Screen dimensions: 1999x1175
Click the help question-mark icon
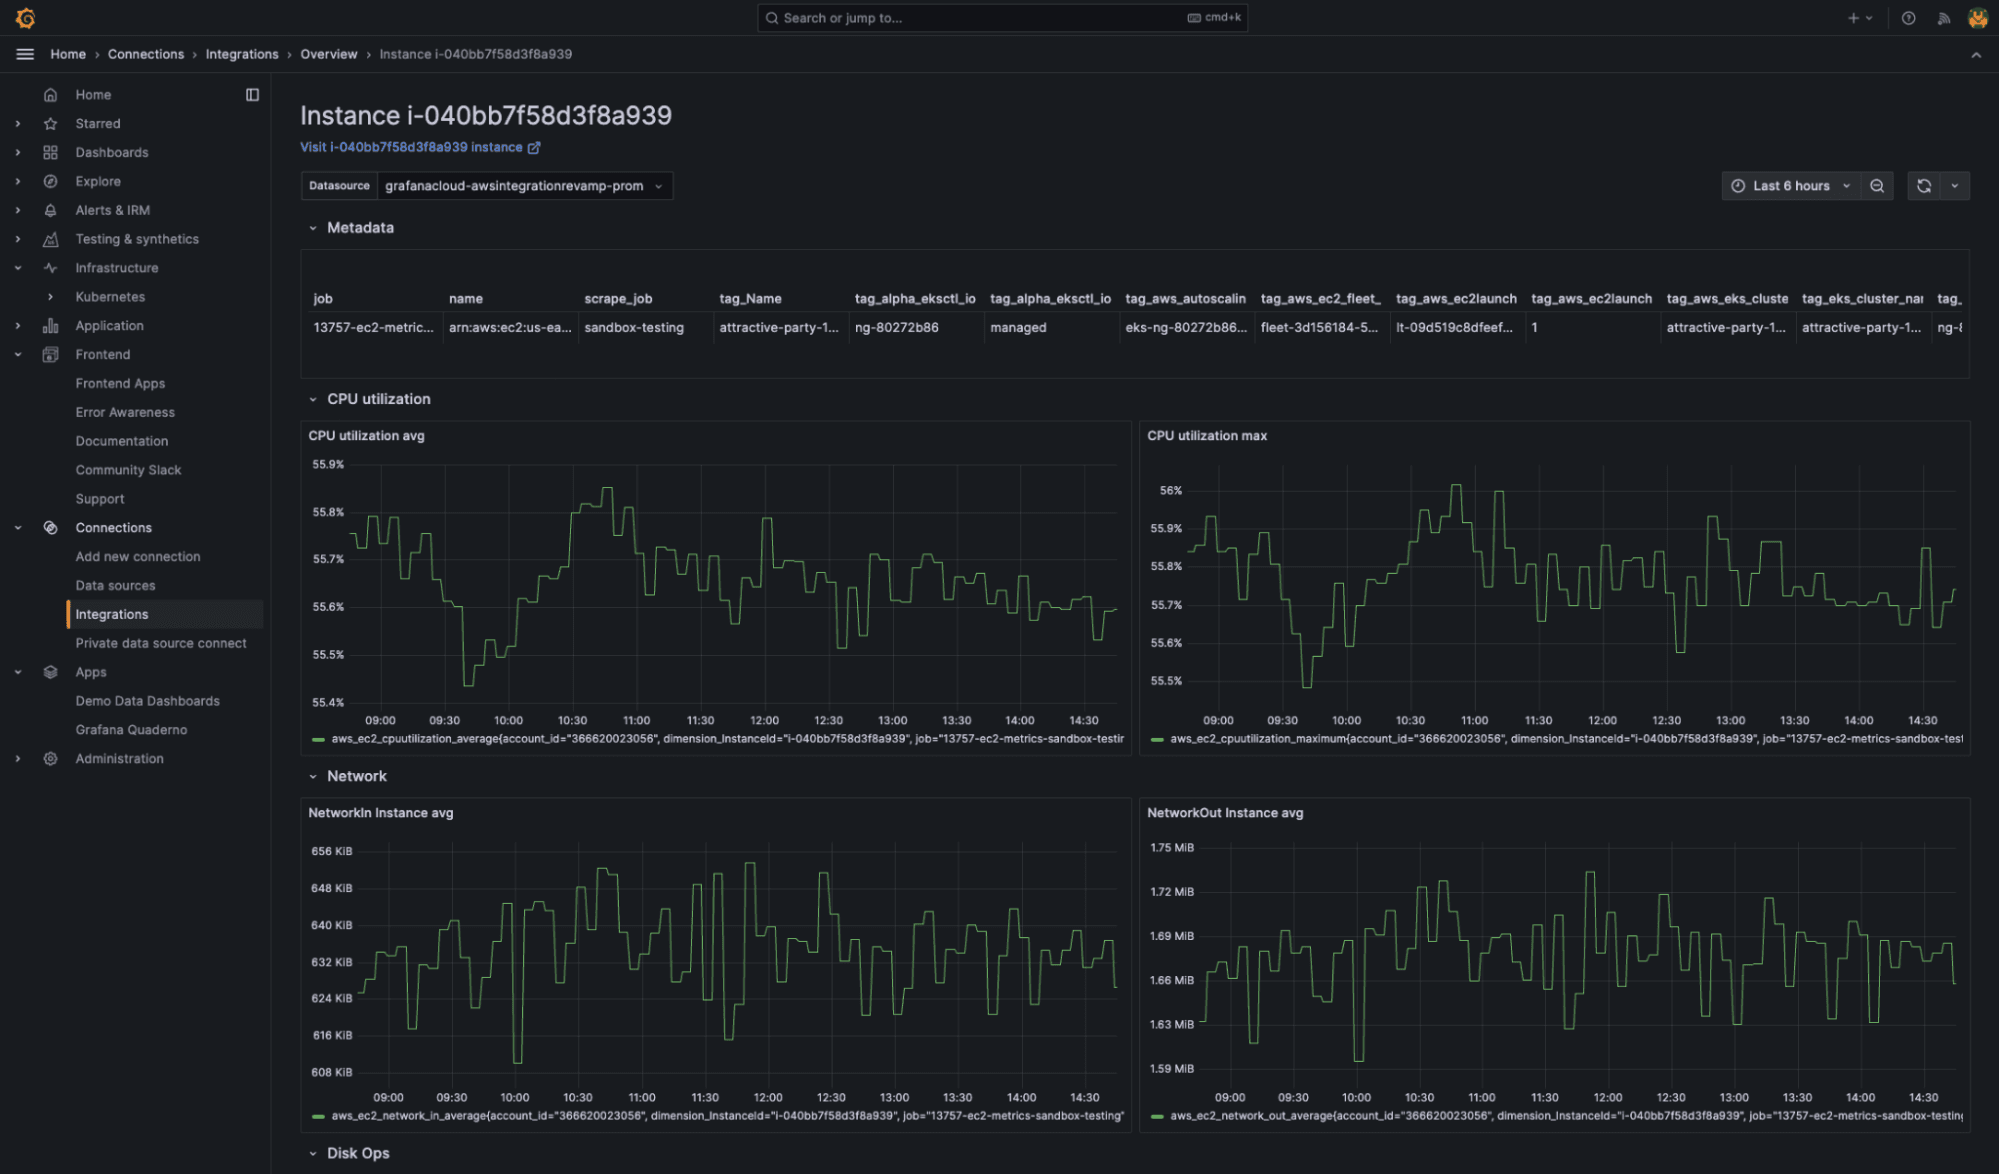pyautogui.click(x=1906, y=17)
